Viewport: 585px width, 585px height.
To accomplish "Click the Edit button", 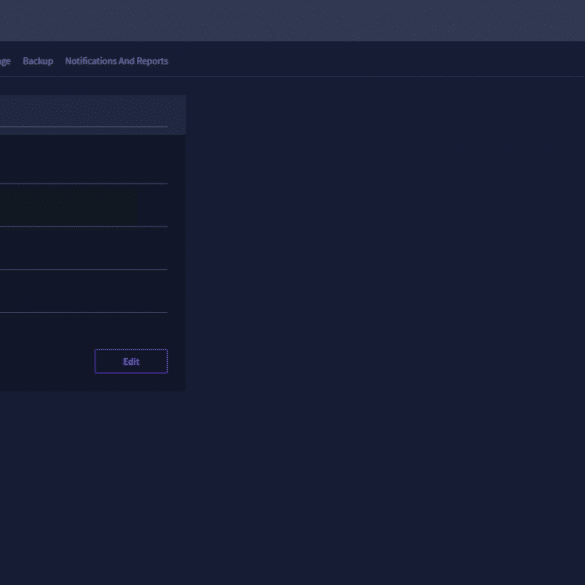I will tap(131, 361).
